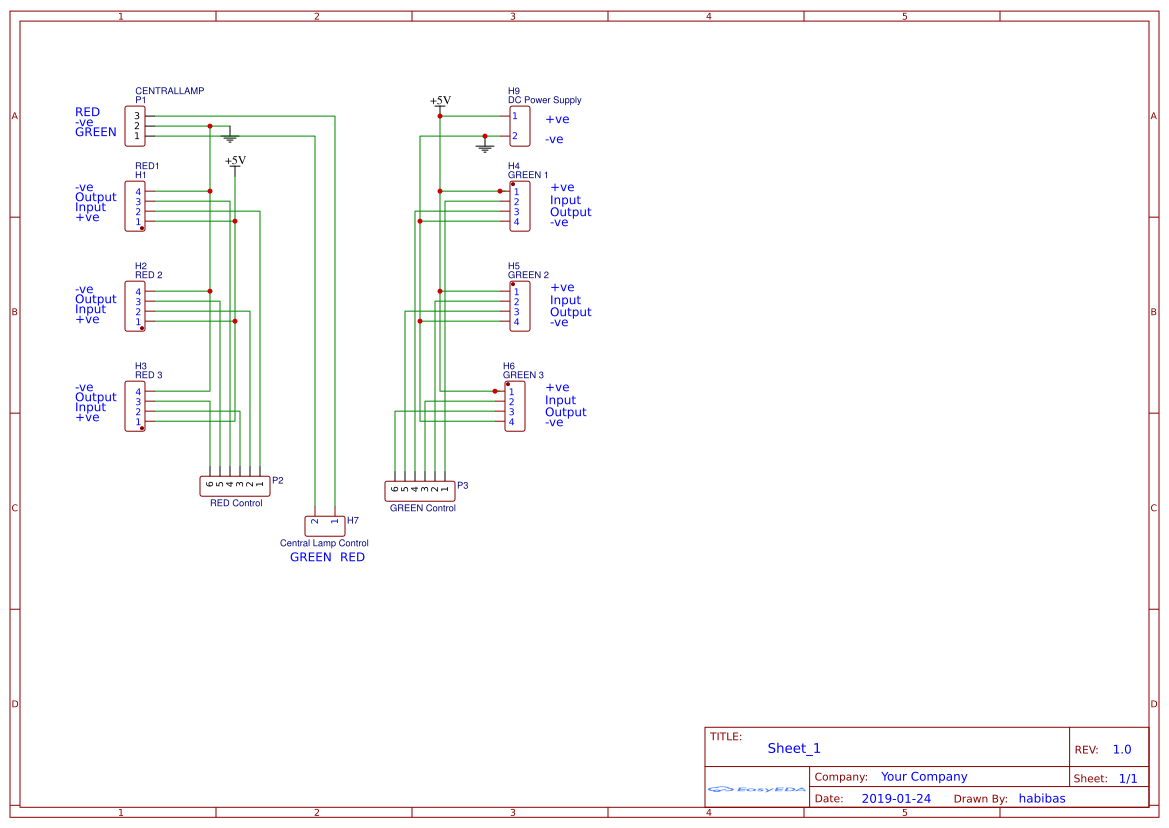The height and width of the screenshot is (828, 1169).
Task: Select the H7 Central Lamp Control connector
Action: click(x=324, y=524)
